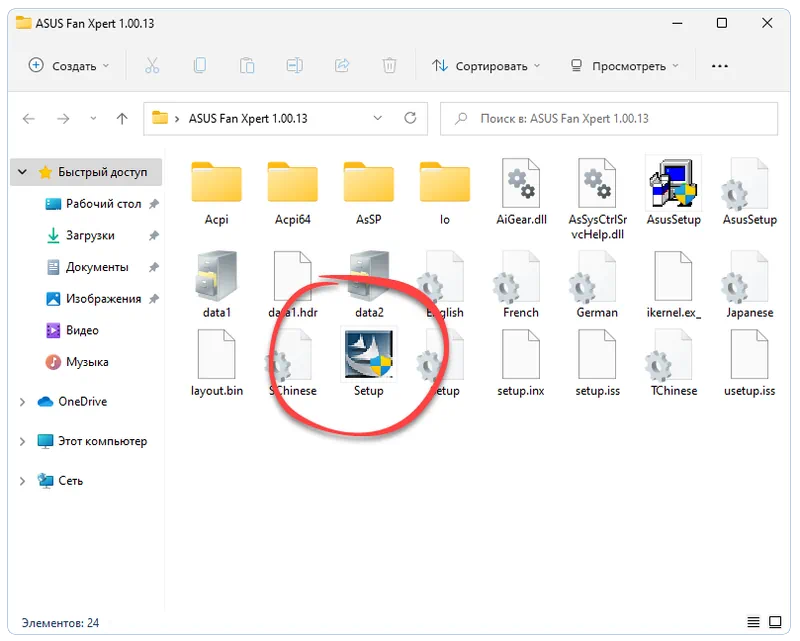Image resolution: width=800 pixels, height=641 pixels.
Task: Select the layout.bin file
Action: pyautogui.click(x=216, y=363)
